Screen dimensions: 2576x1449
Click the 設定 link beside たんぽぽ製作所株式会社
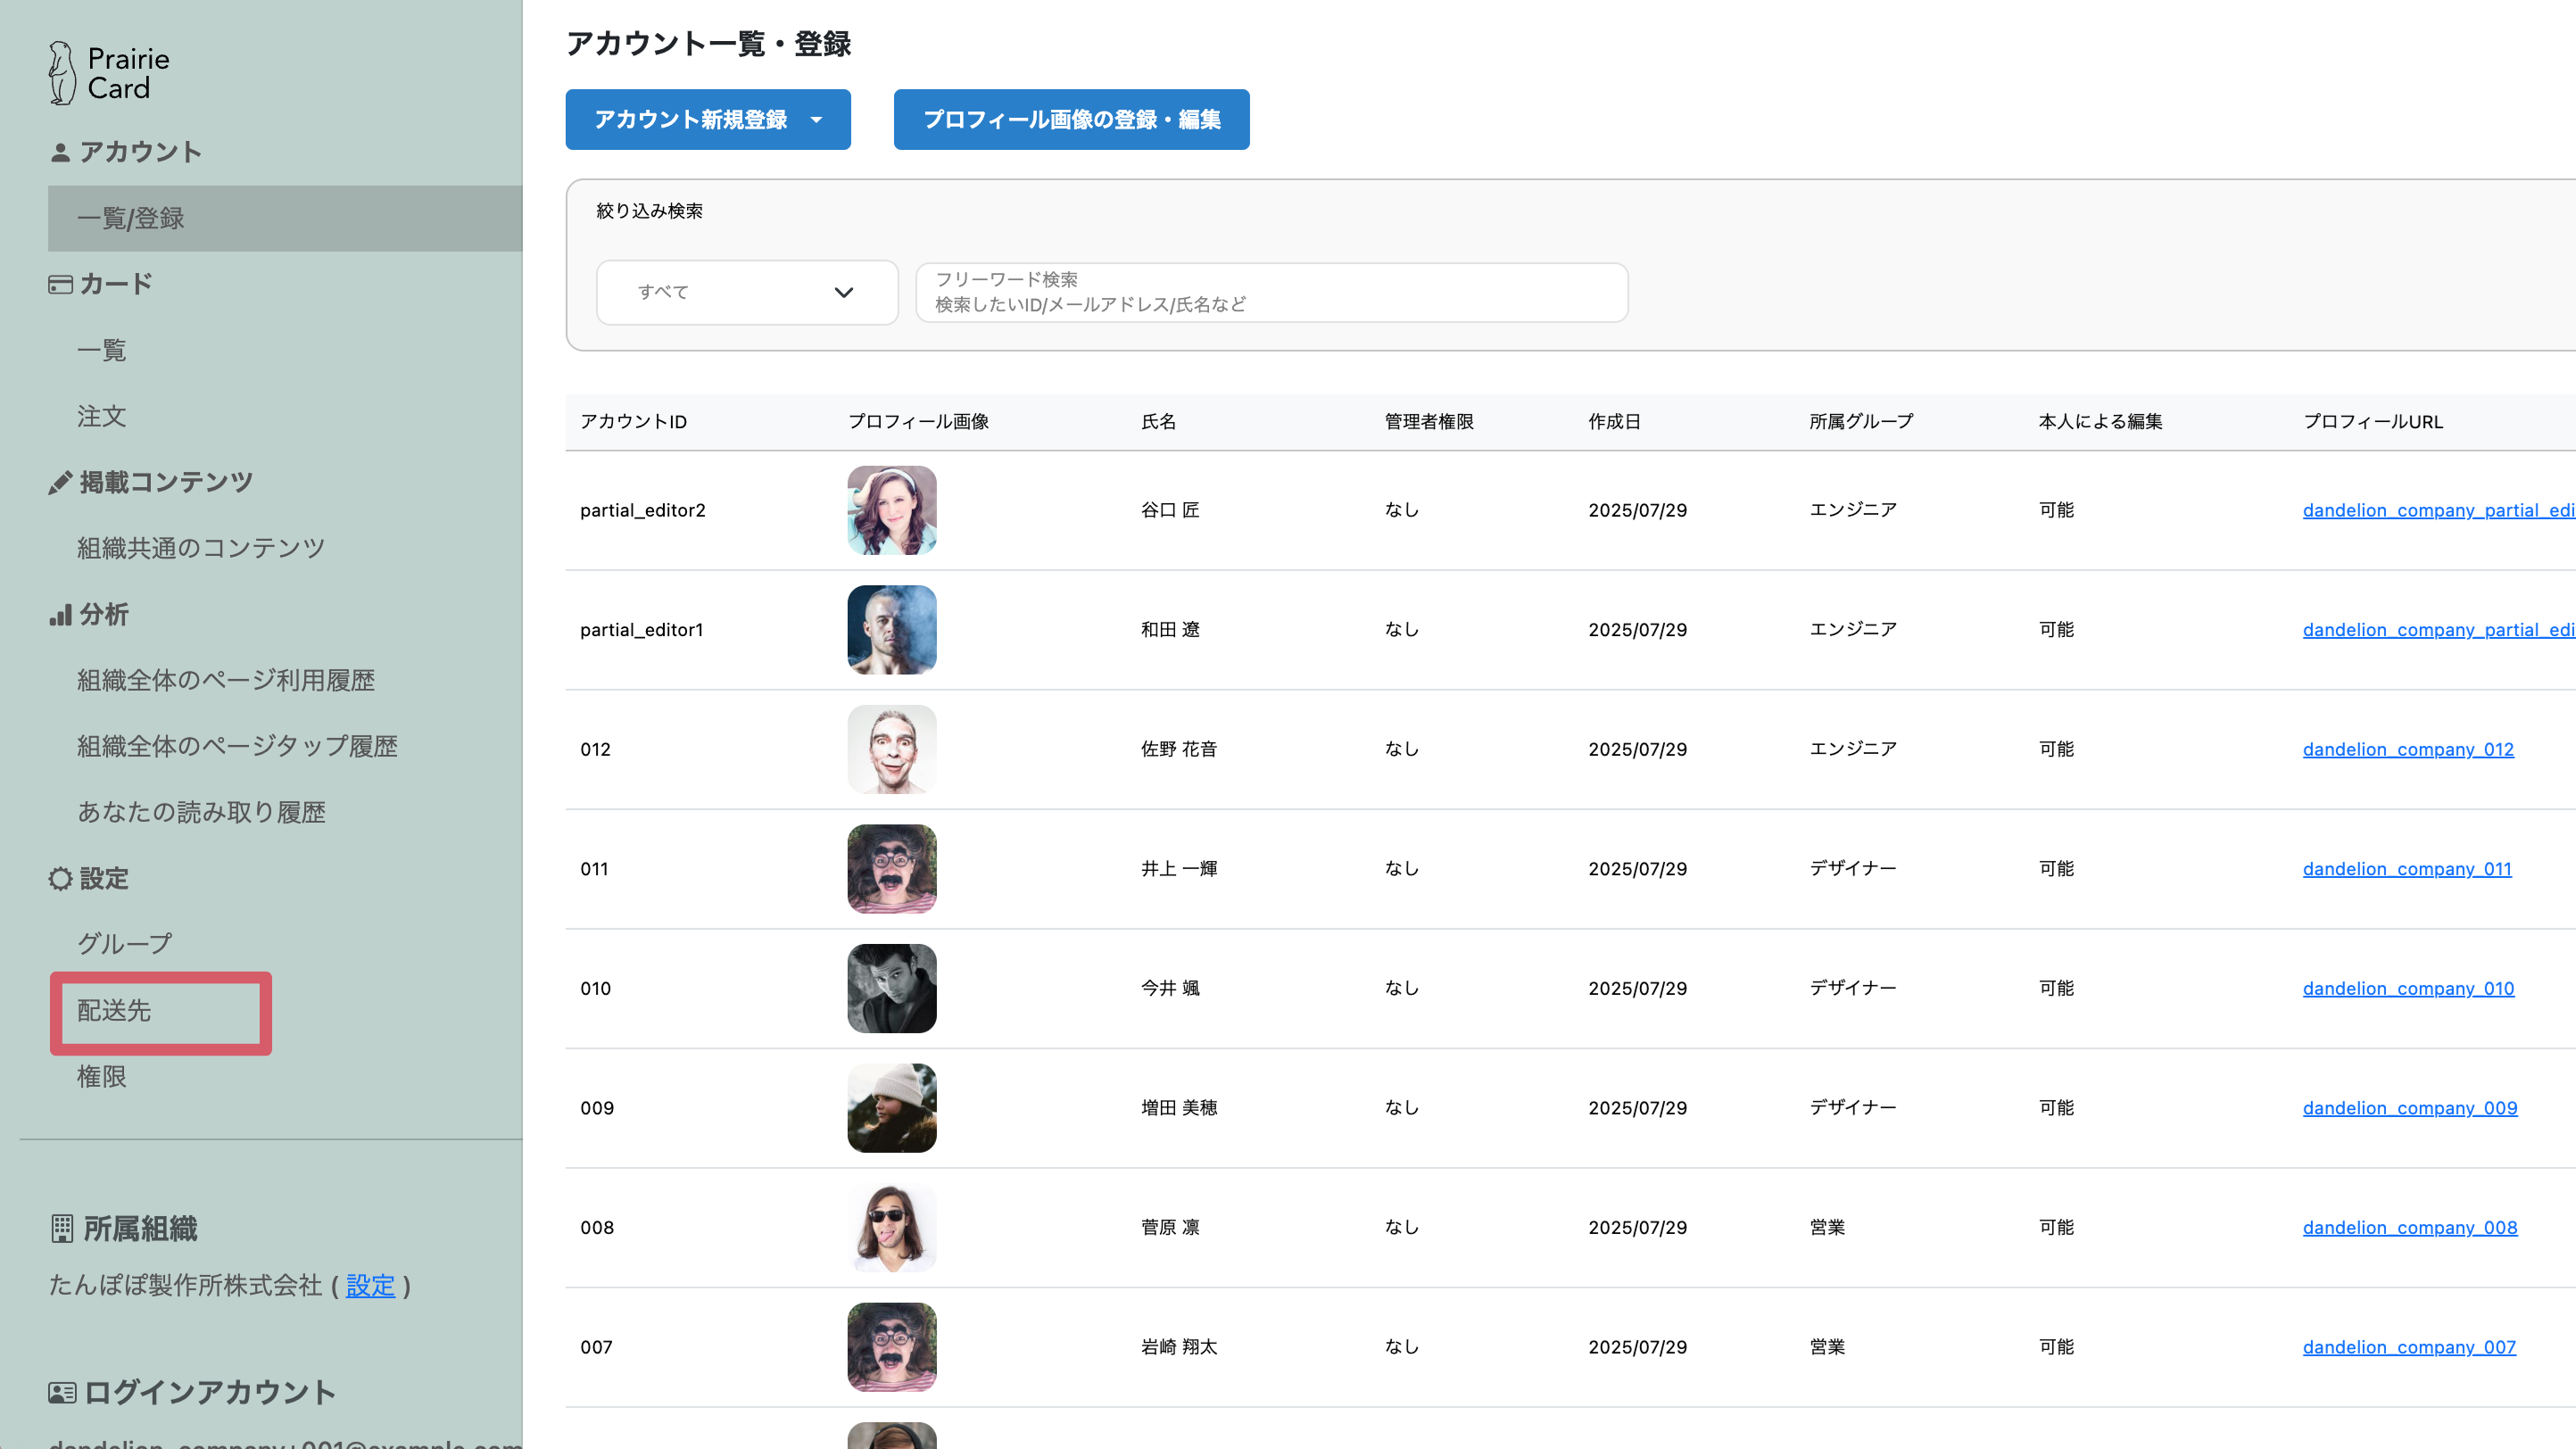(370, 1286)
